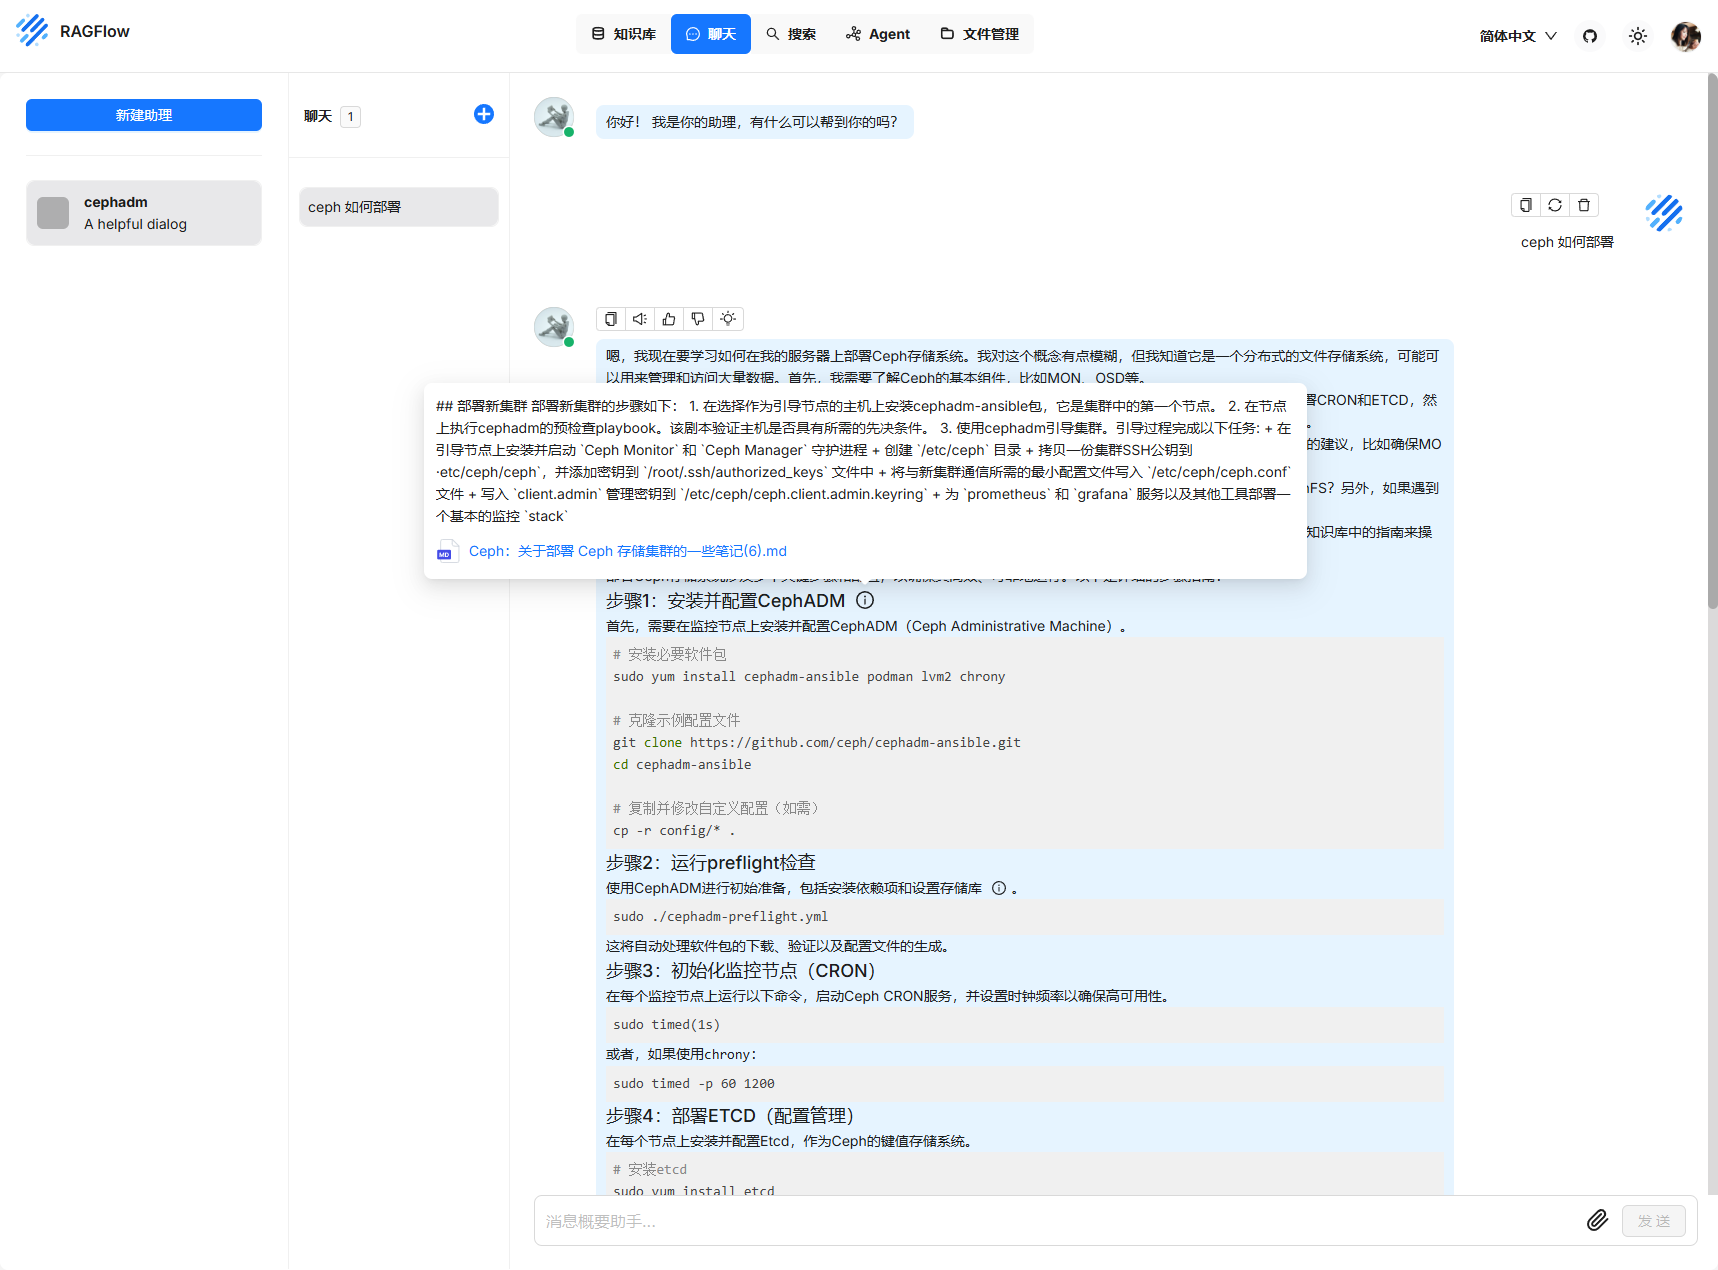Open the Ceph 存储集群笔记(6).md document link

point(628,551)
